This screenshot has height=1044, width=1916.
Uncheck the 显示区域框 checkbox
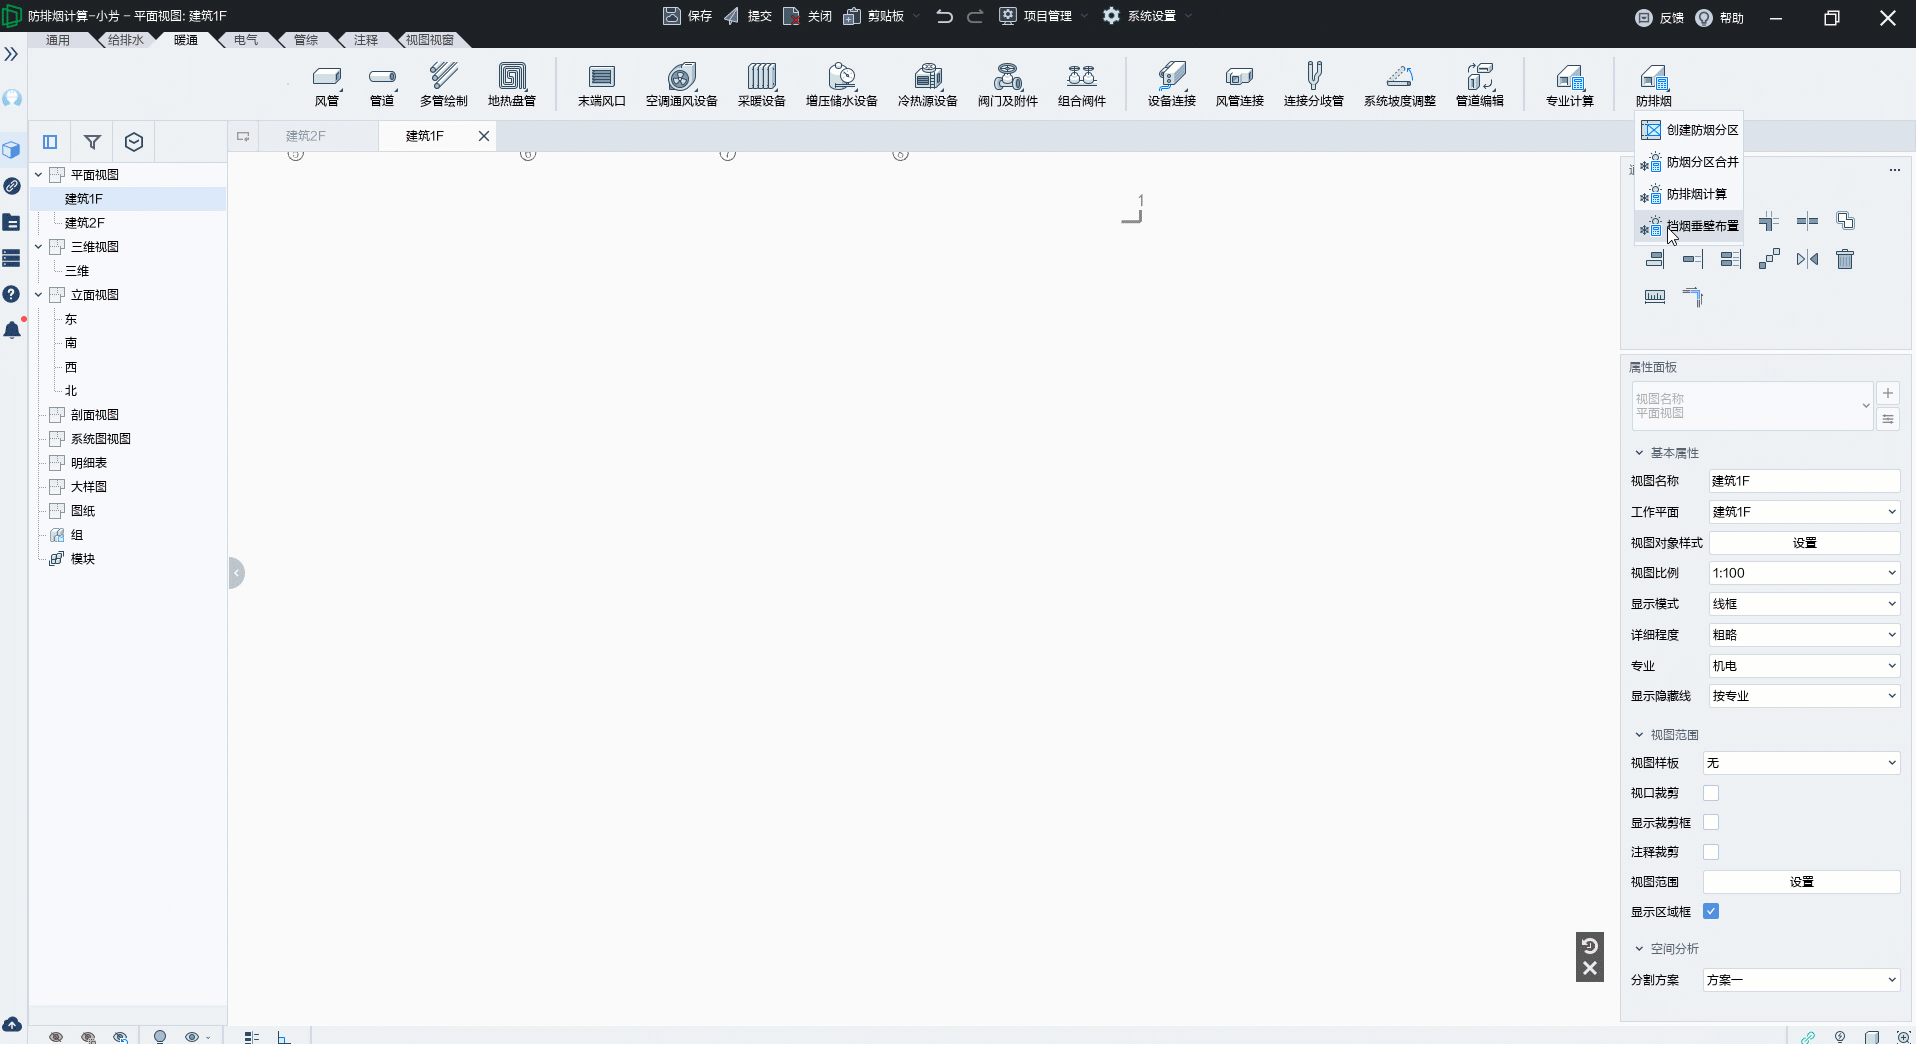tap(1711, 911)
